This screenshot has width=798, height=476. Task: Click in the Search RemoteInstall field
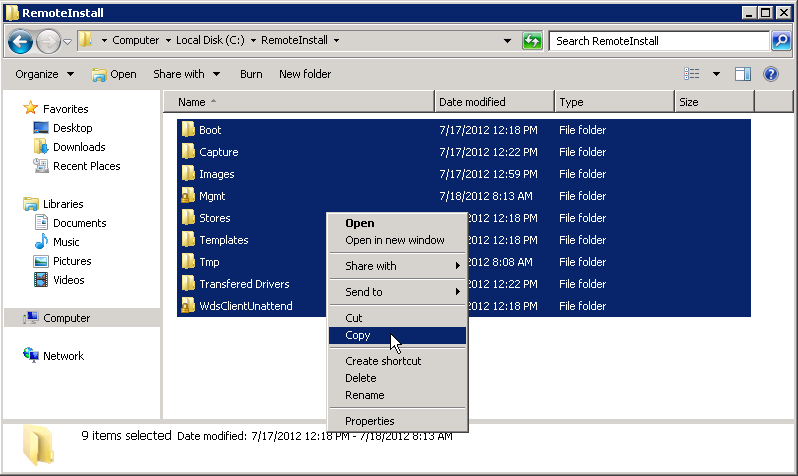point(658,41)
